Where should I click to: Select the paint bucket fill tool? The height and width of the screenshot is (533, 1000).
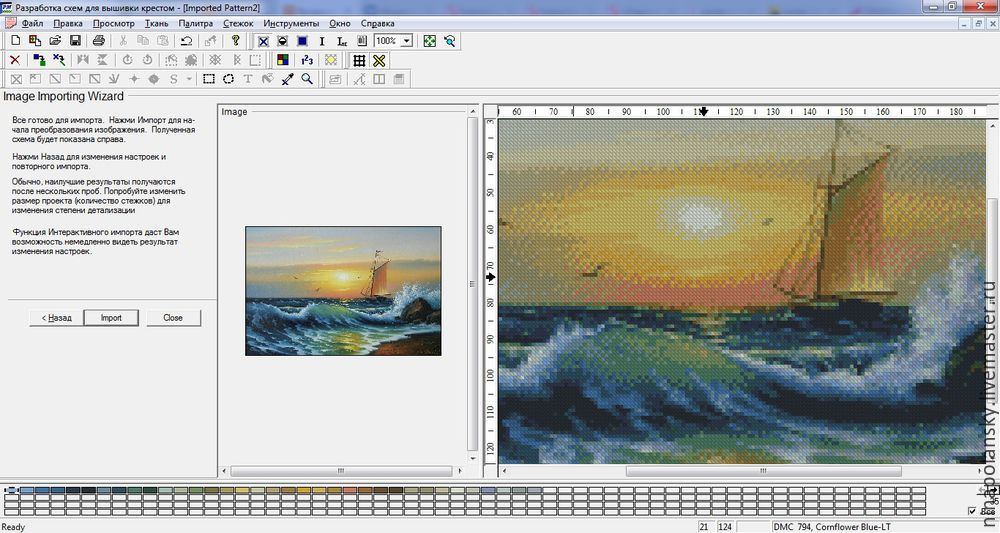pos(268,79)
